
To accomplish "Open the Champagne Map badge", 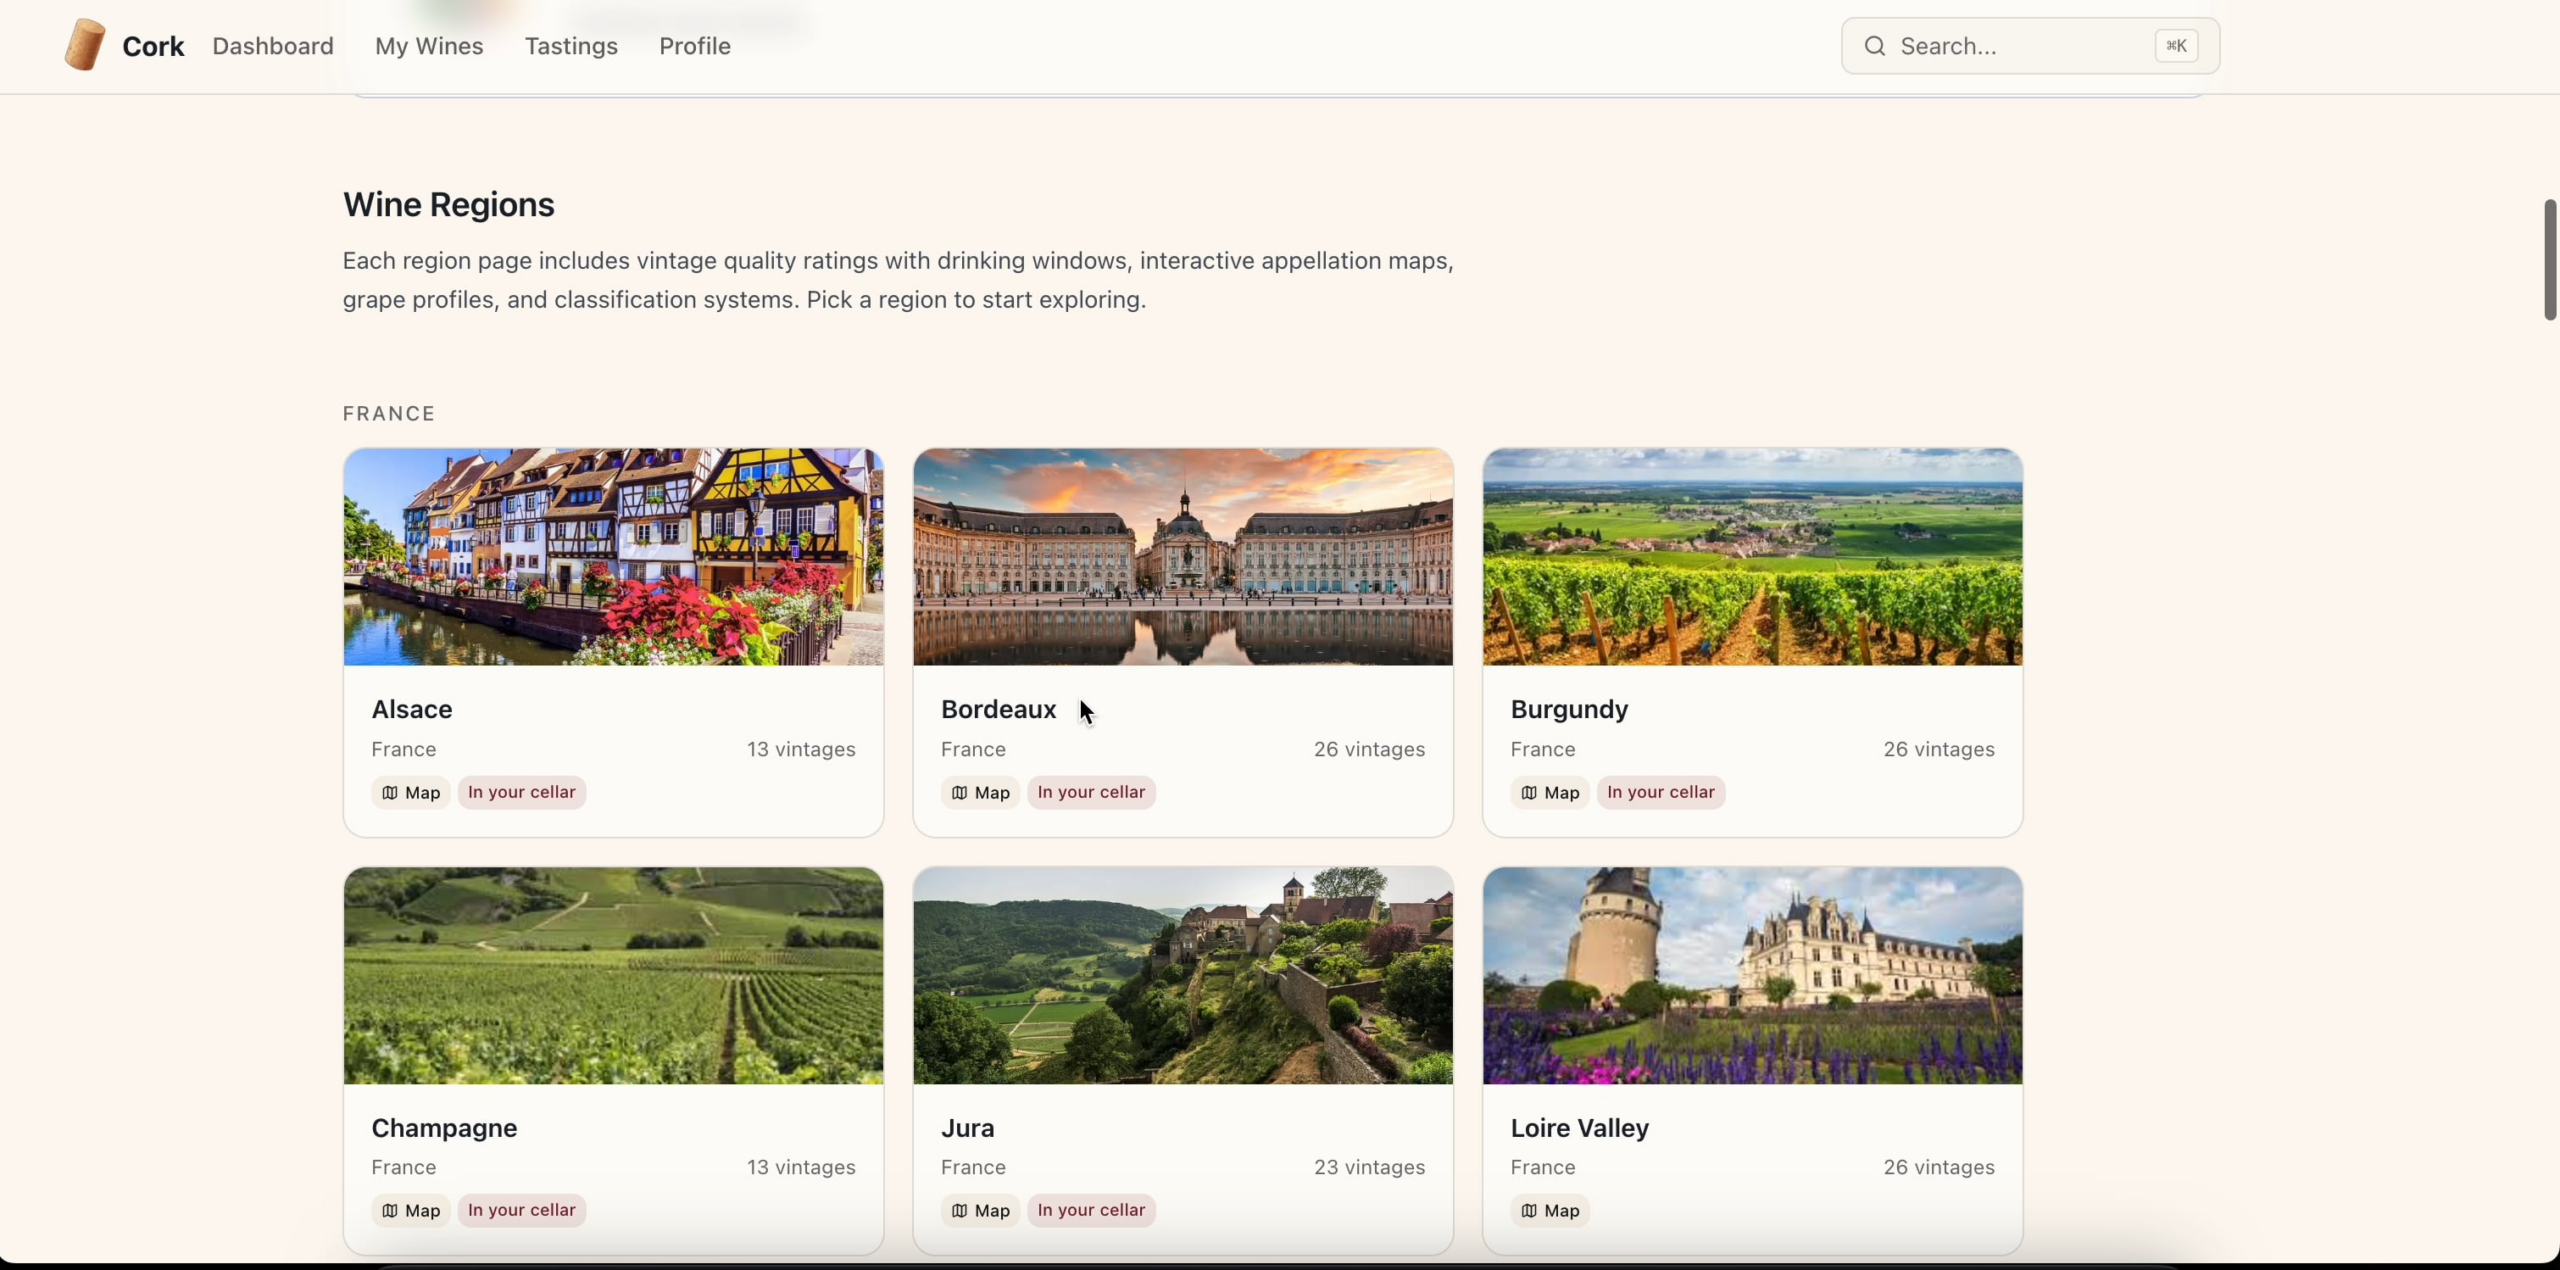I will pyautogui.click(x=411, y=1210).
